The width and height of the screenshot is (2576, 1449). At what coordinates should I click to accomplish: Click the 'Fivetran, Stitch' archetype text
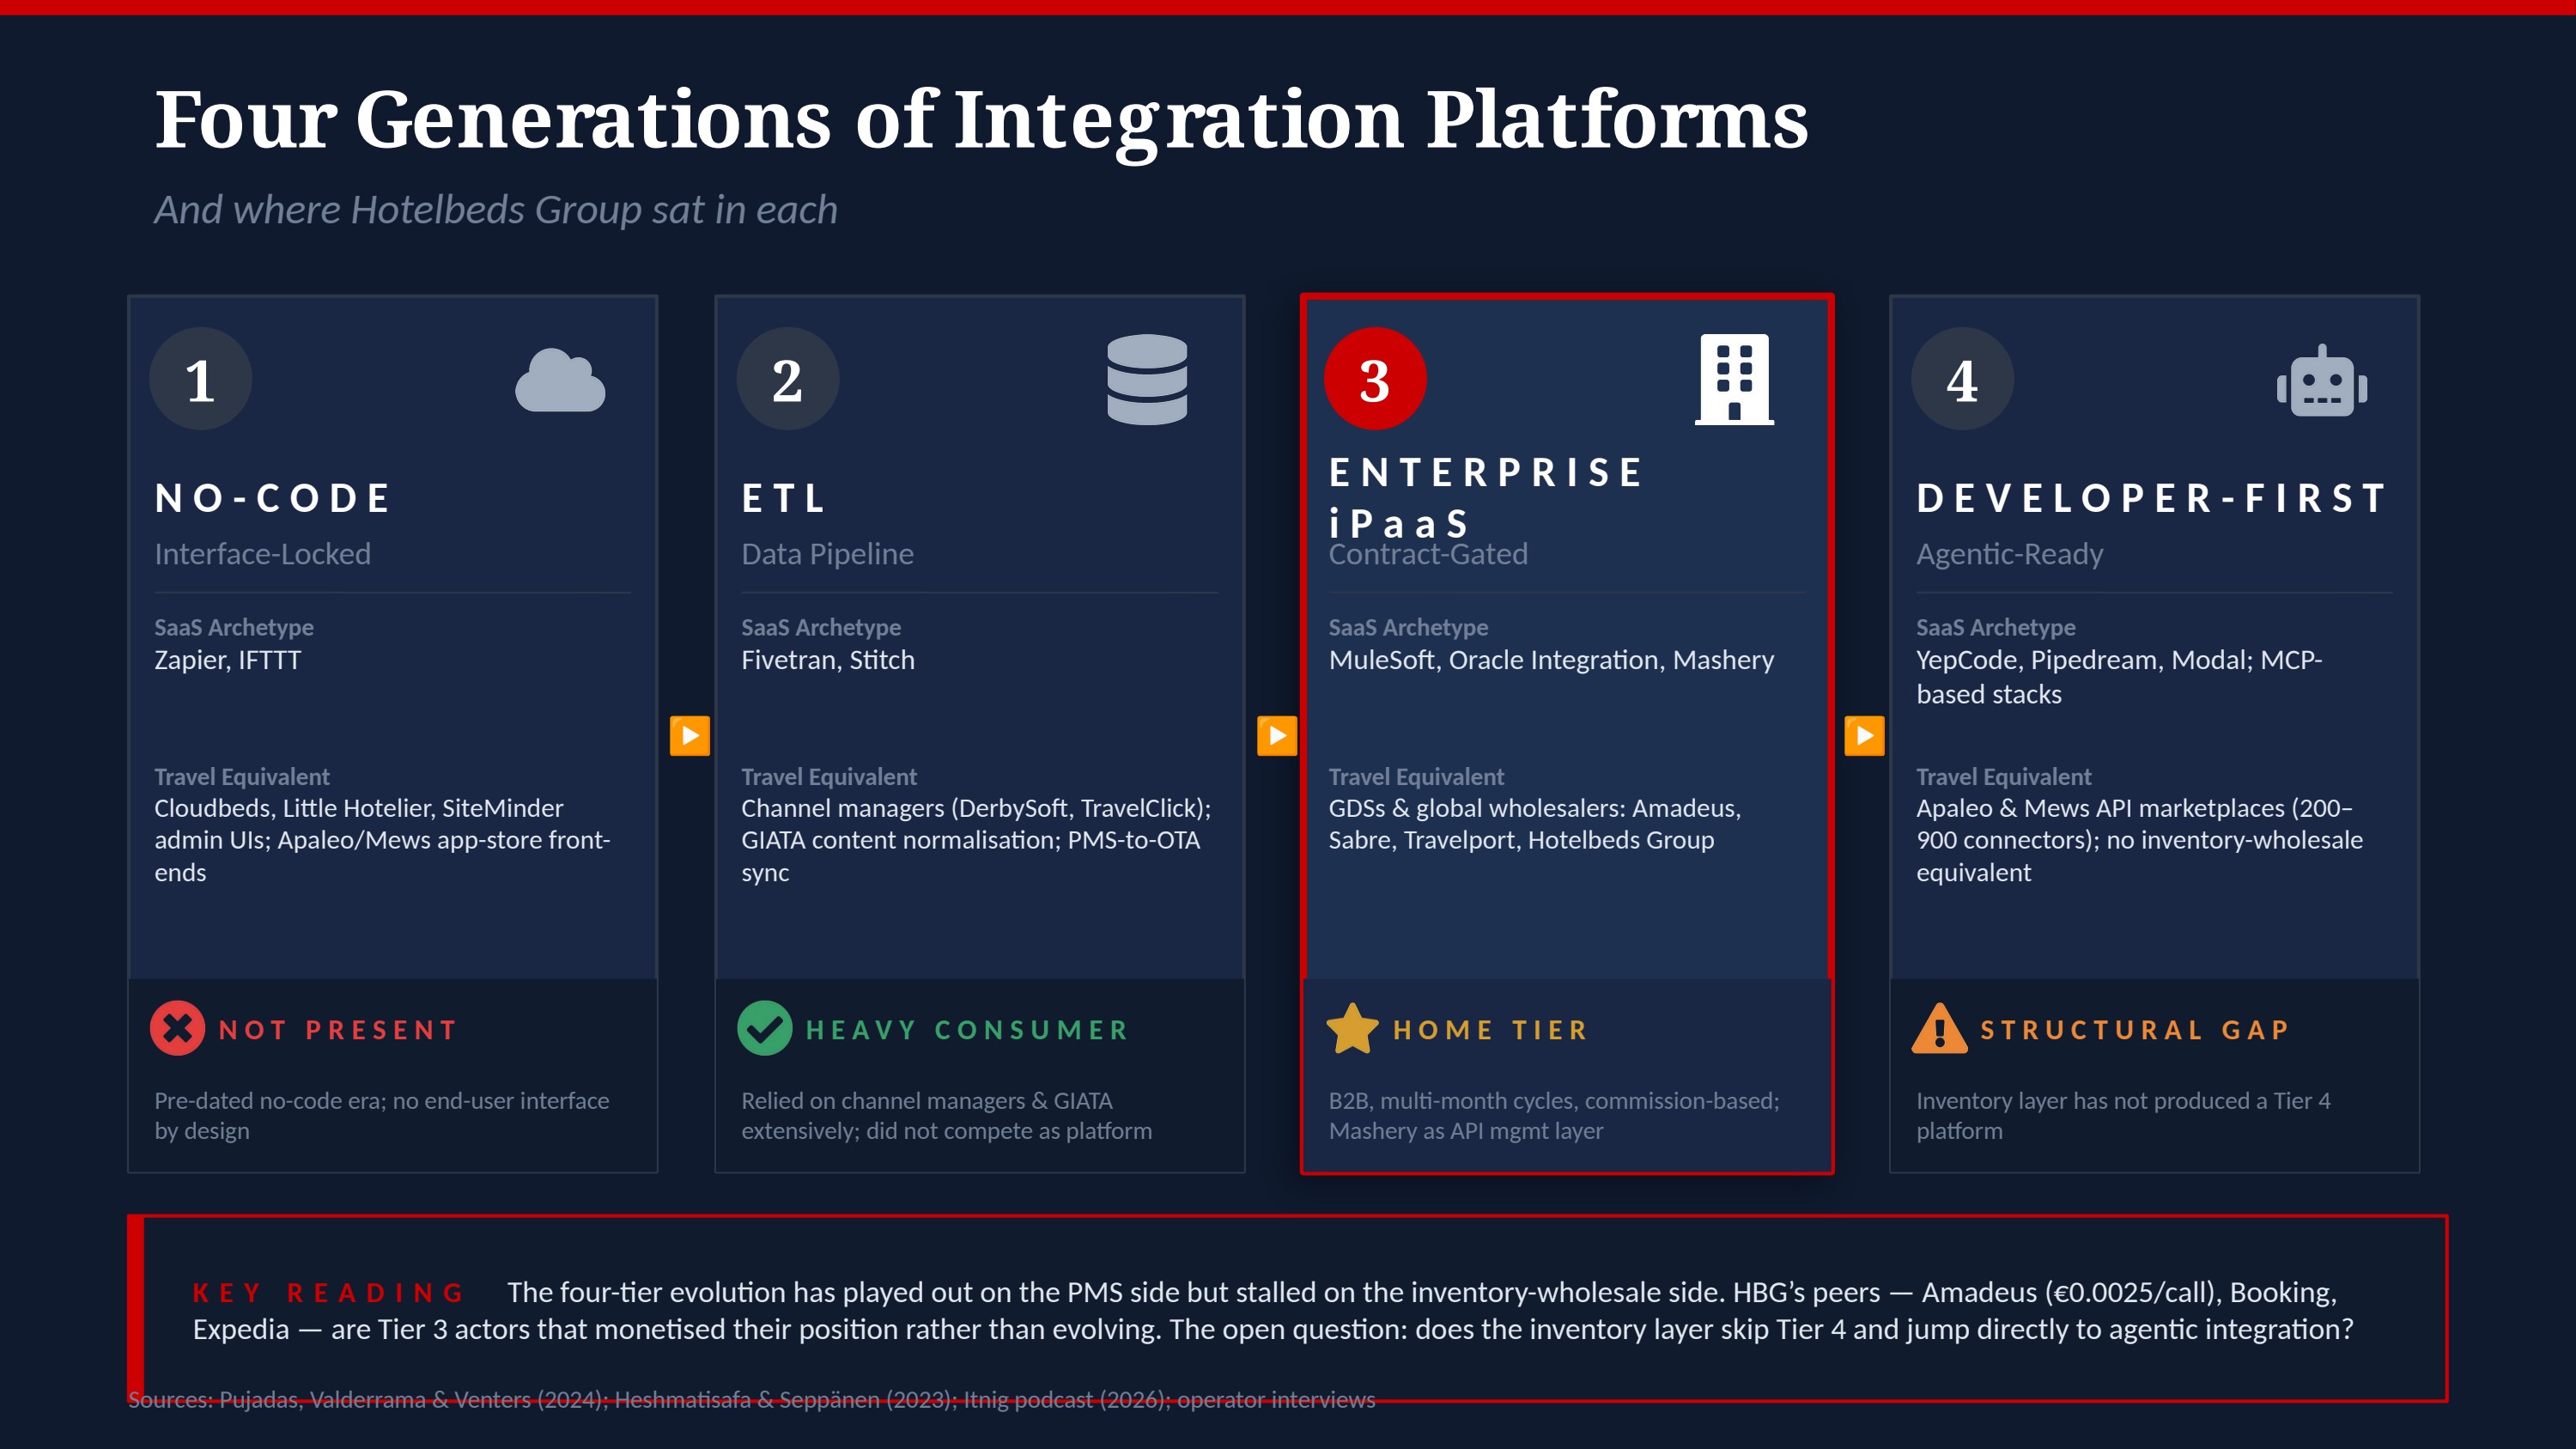(x=827, y=660)
